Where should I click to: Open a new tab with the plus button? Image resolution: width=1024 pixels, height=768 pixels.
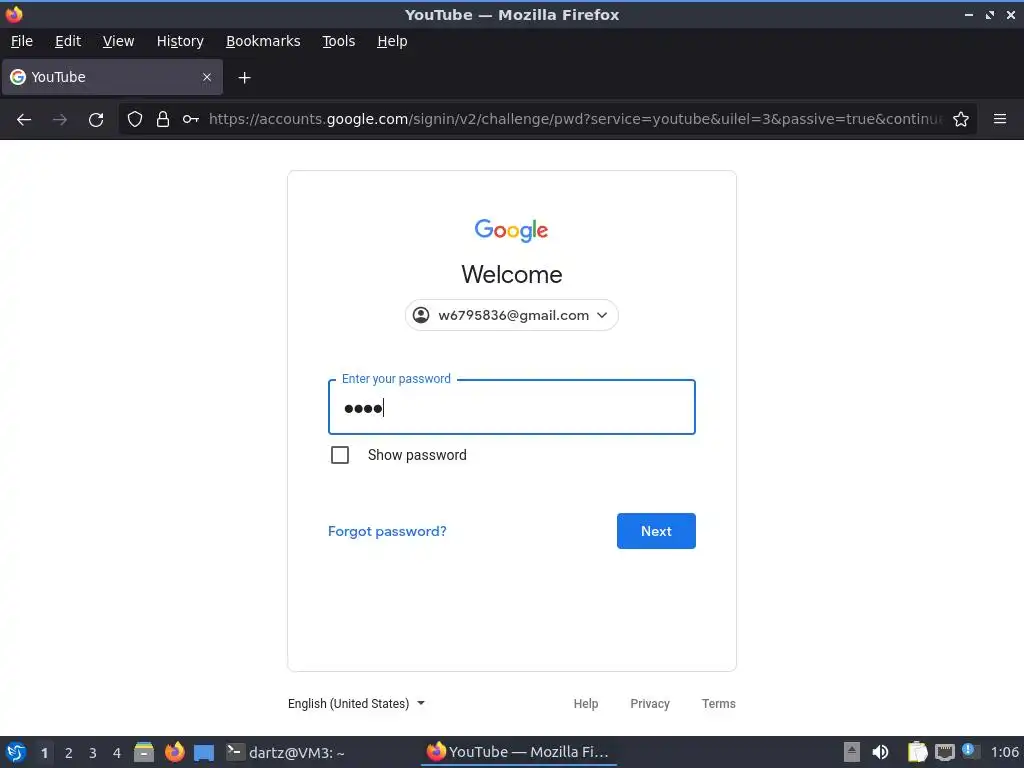[x=244, y=78]
